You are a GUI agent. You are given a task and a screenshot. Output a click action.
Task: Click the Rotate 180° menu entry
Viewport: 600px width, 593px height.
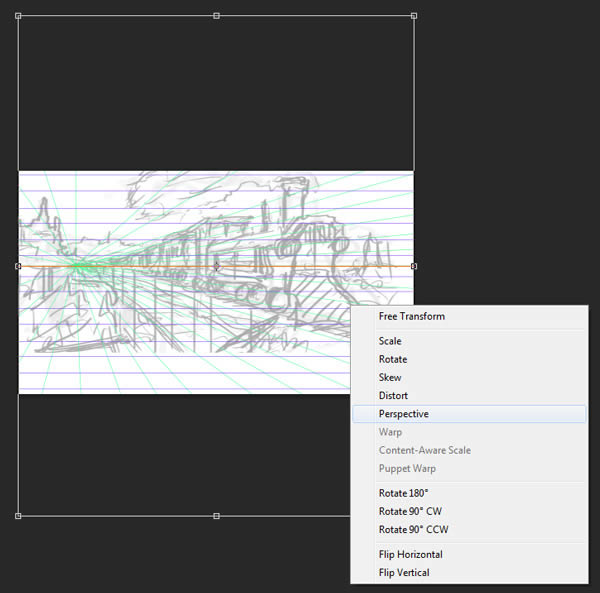click(469, 493)
